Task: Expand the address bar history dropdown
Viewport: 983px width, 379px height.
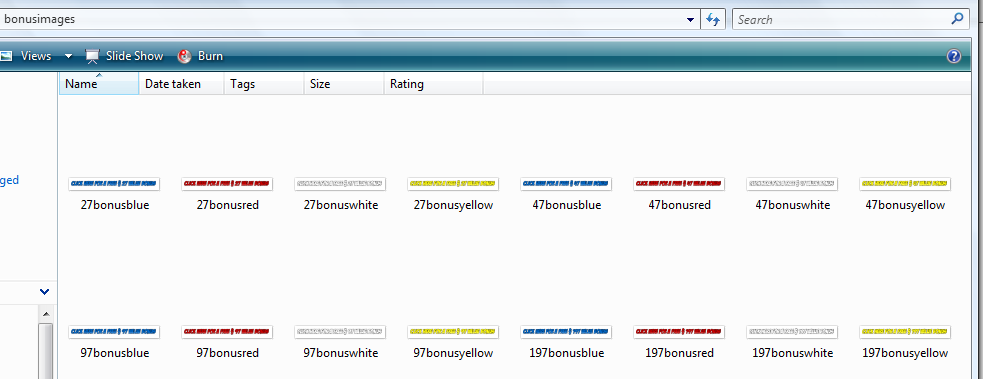Action: click(691, 19)
